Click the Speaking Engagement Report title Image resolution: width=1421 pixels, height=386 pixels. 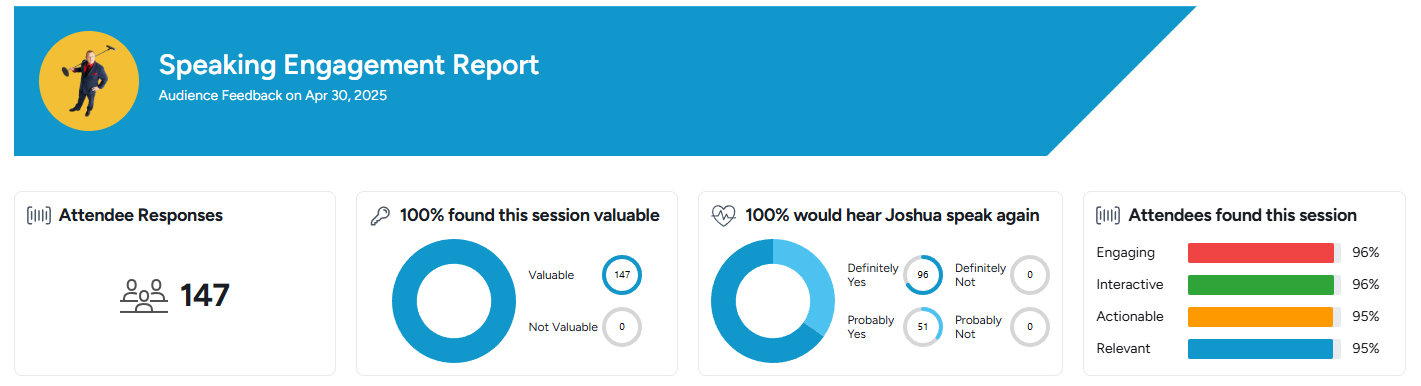(x=349, y=65)
